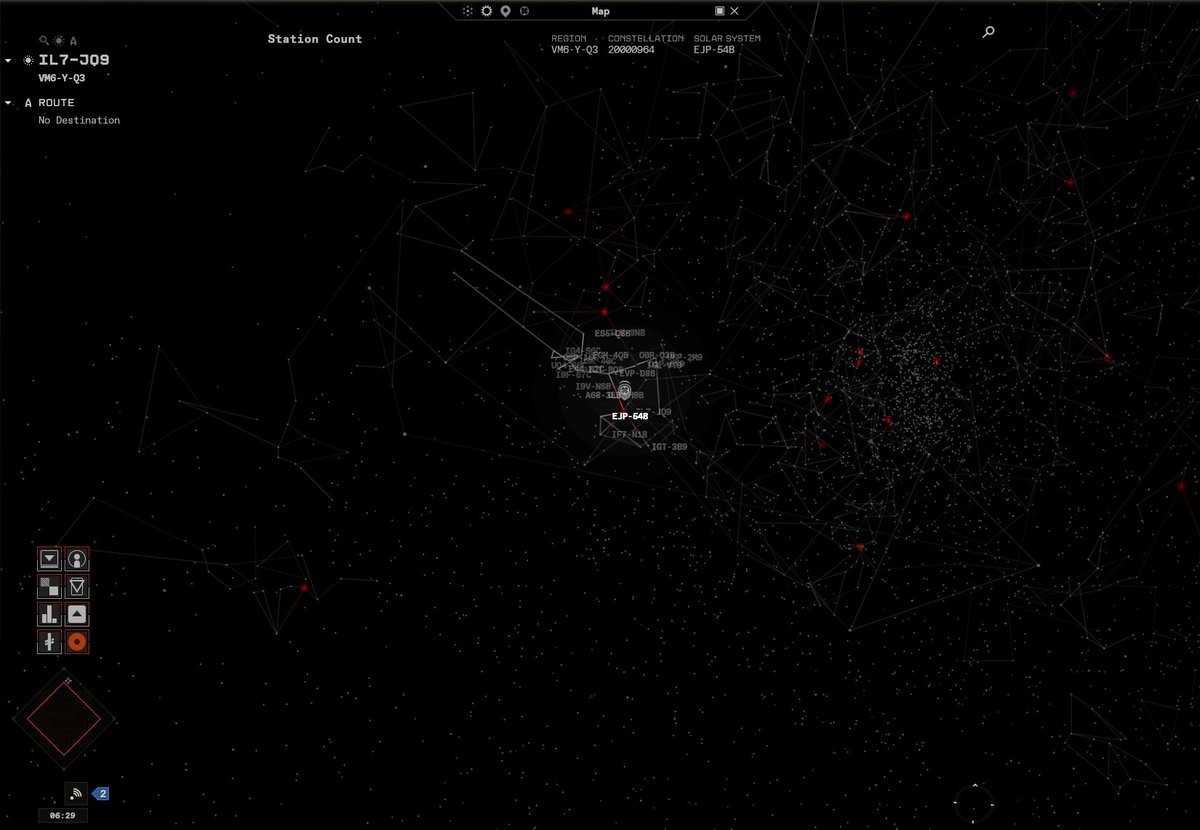Click the sun icon beside IL7-JQ9
Image resolution: width=1200 pixels, height=830 pixels.
tap(28, 61)
